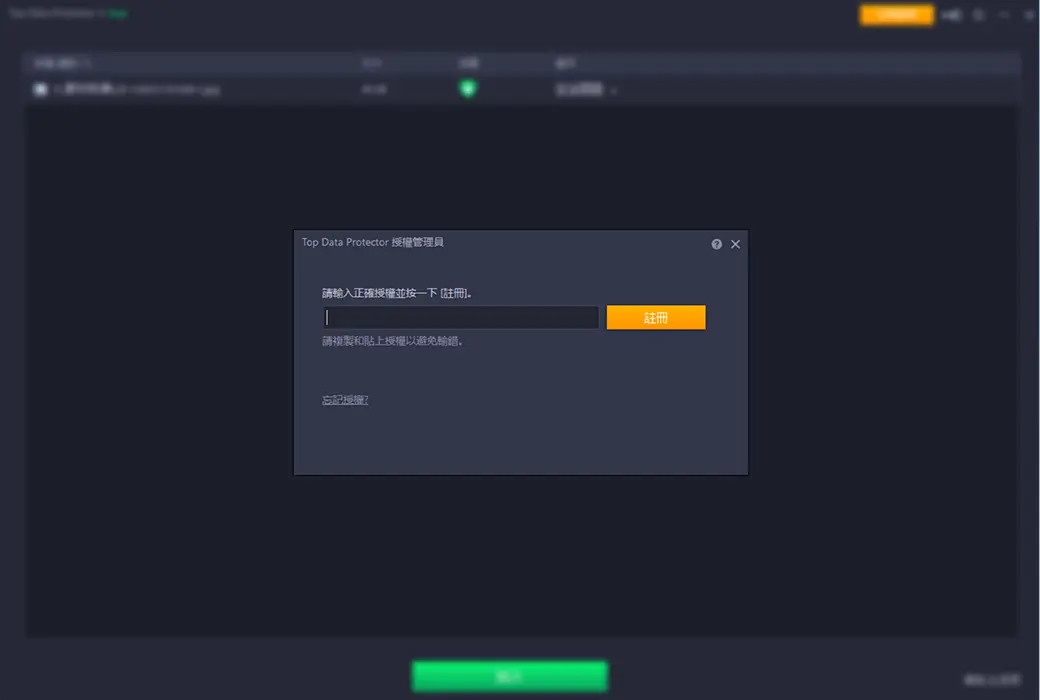Click the green shield status icon
Image resolution: width=1040 pixels, height=700 pixels.
468,88
